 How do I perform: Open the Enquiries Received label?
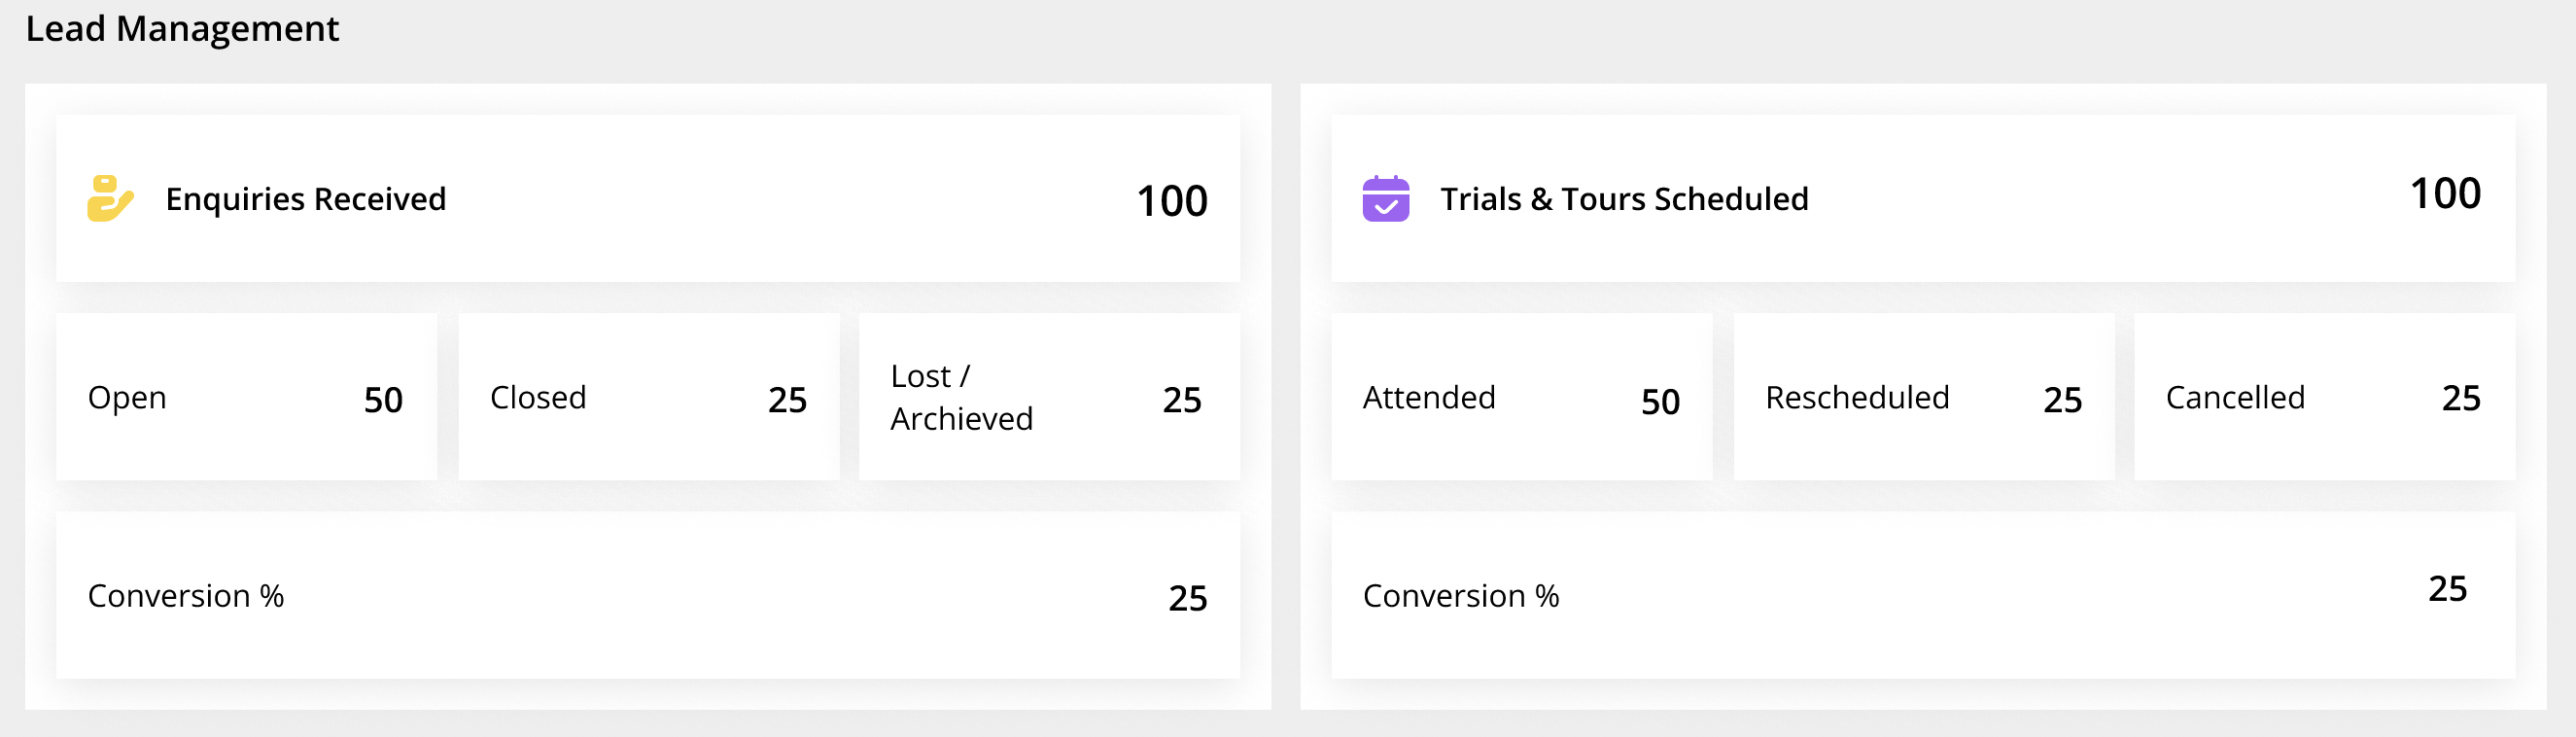pyautogui.click(x=305, y=199)
